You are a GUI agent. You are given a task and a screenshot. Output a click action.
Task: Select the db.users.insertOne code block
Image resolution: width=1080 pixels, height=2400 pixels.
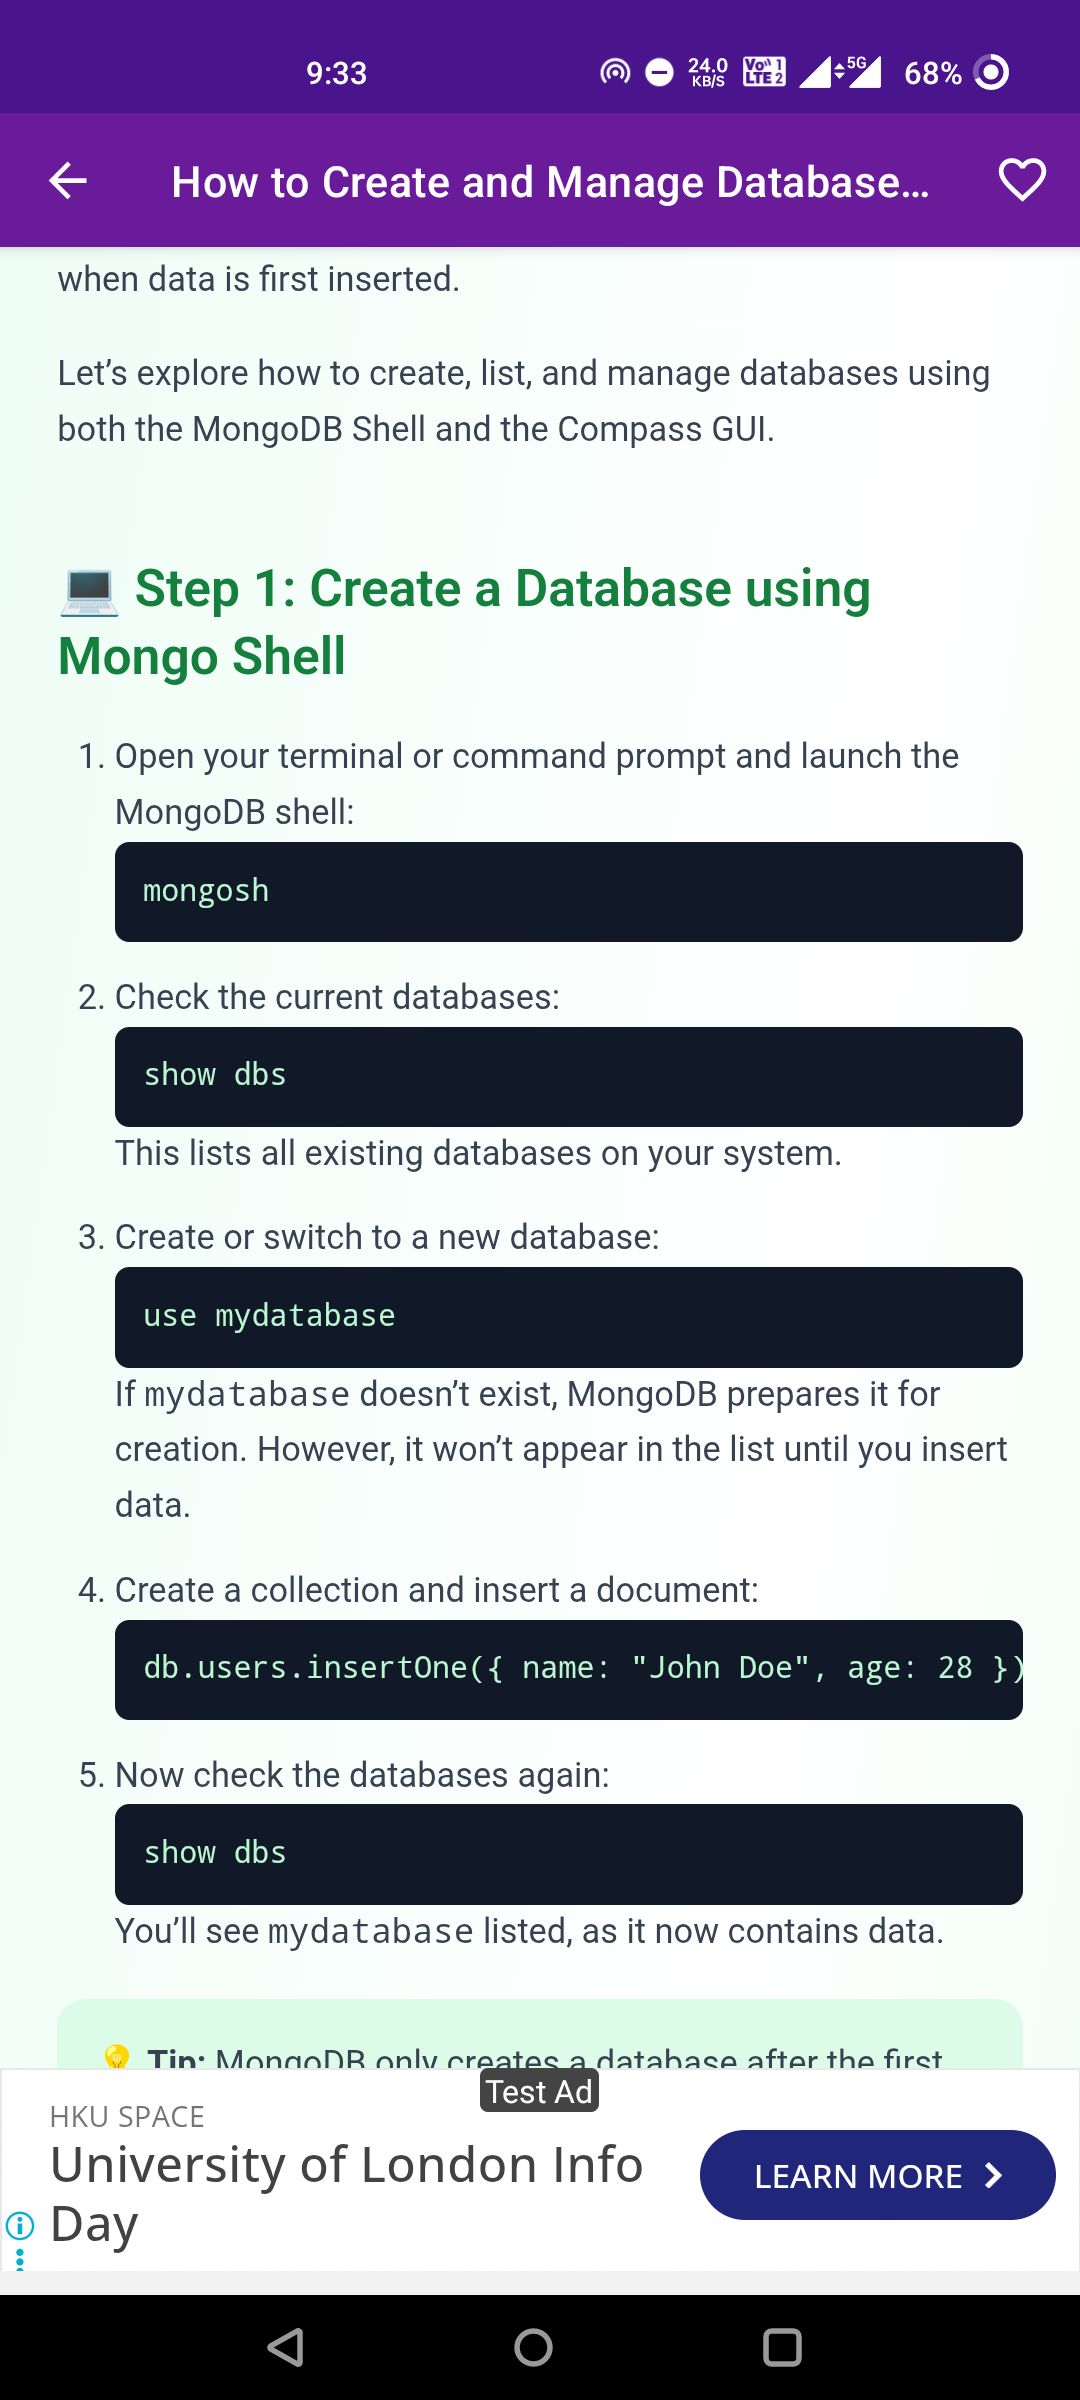(x=568, y=1670)
